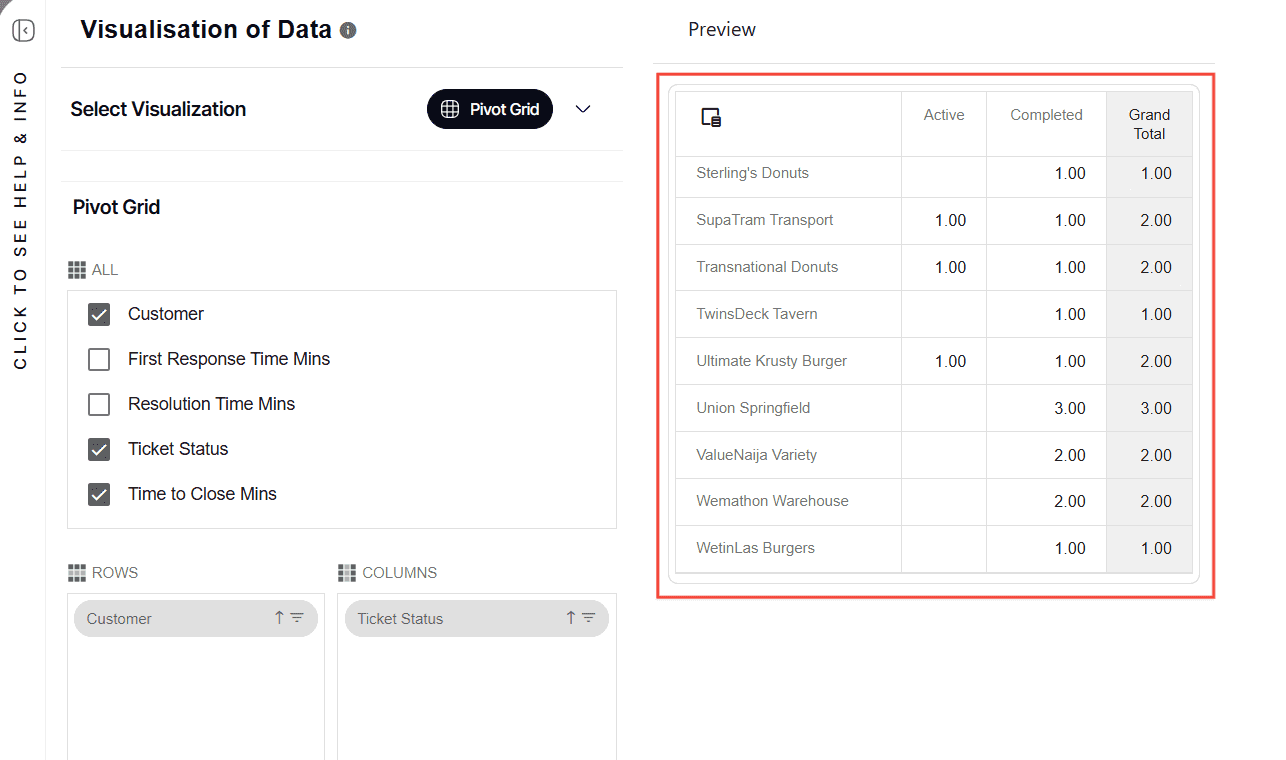Select the WetinLas Burgers row label
The height and width of the screenshot is (760, 1286).
[x=755, y=548]
